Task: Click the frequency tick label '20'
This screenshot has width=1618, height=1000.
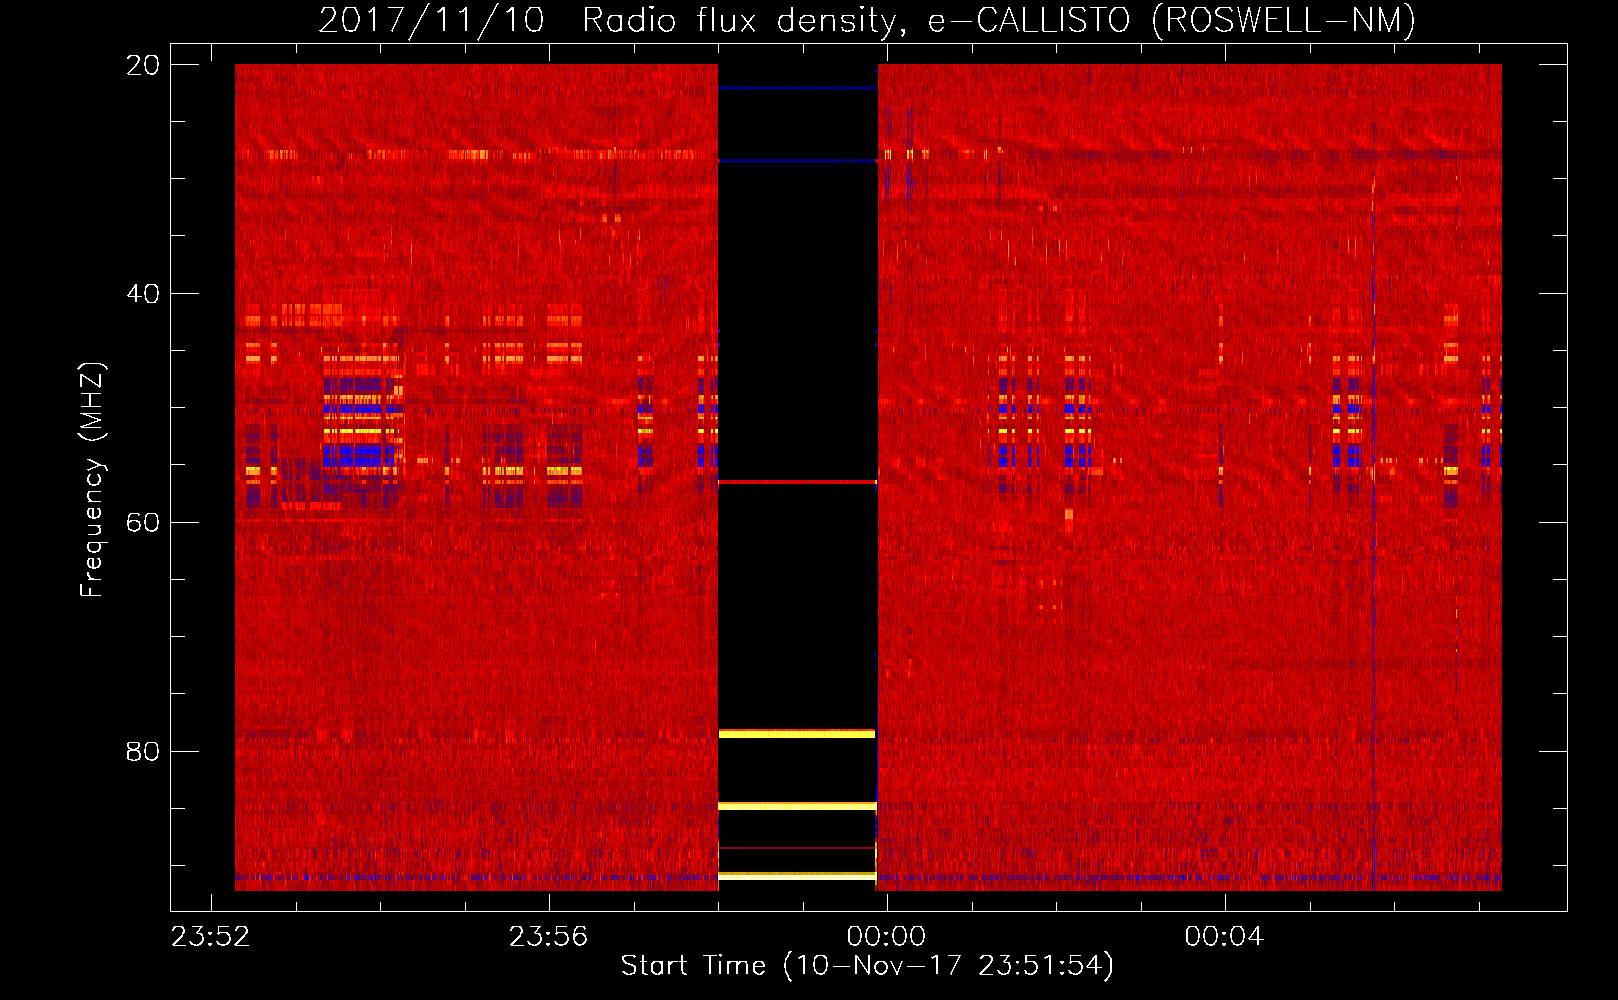Action: click(143, 65)
